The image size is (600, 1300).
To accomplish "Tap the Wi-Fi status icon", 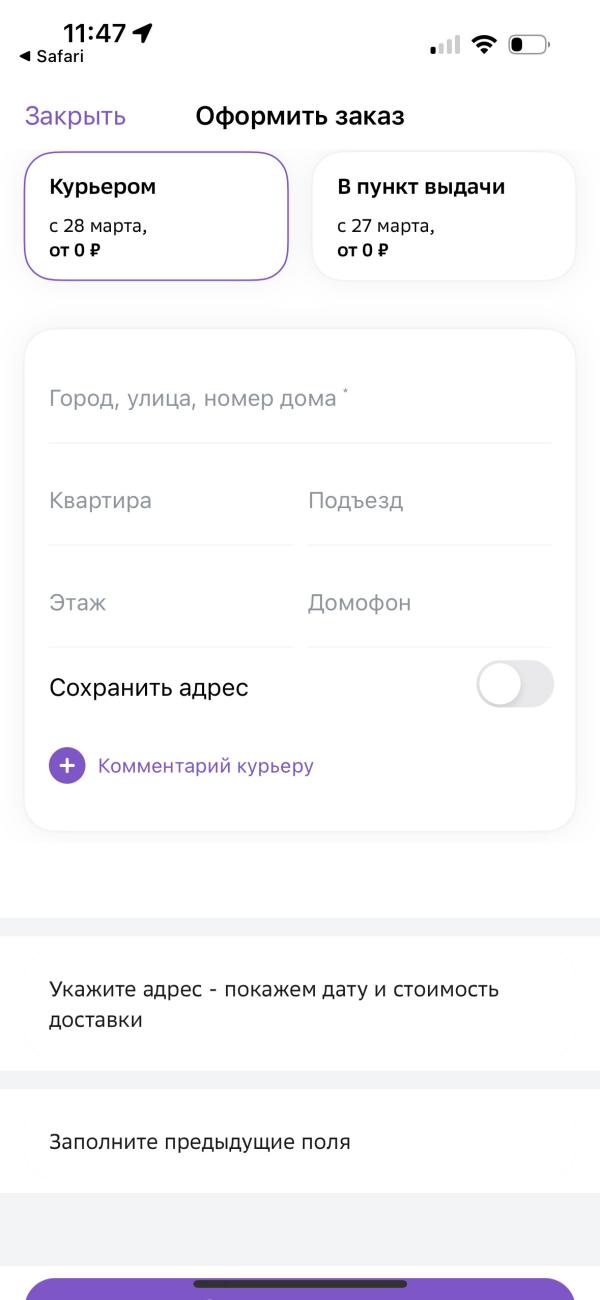I will coord(485,45).
